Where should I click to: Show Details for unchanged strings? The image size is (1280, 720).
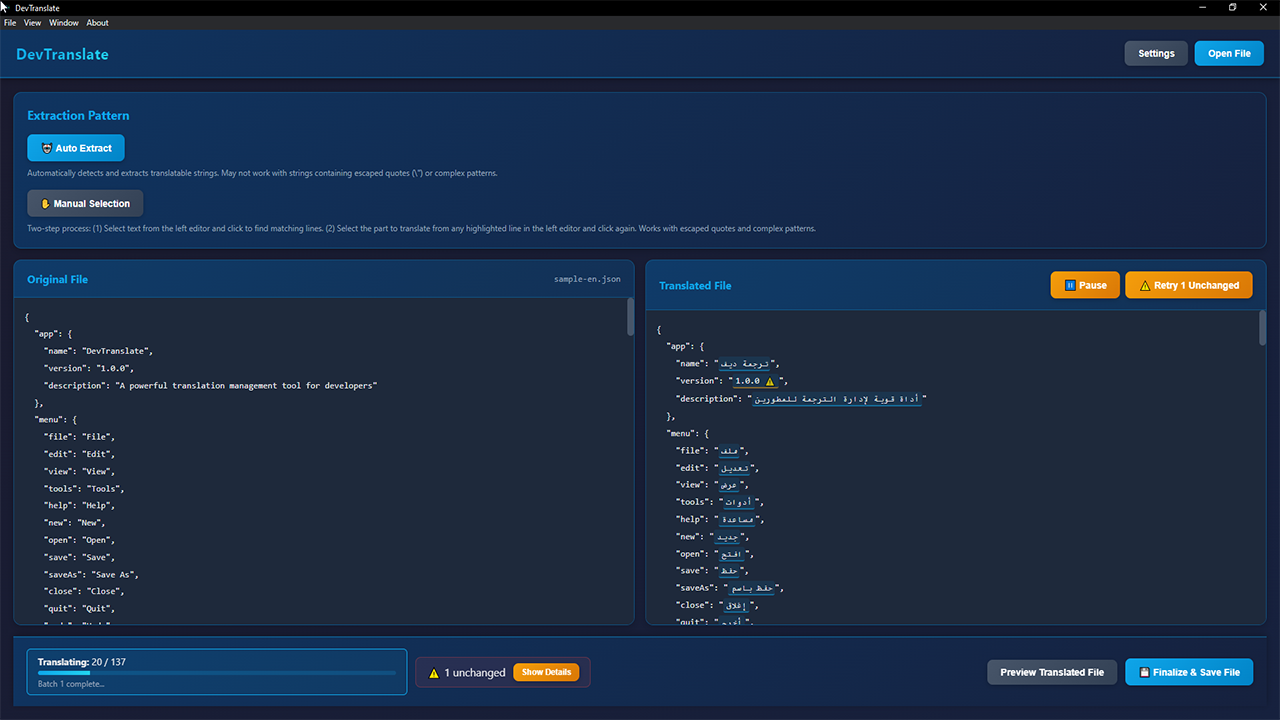pyautogui.click(x=546, y=672)
